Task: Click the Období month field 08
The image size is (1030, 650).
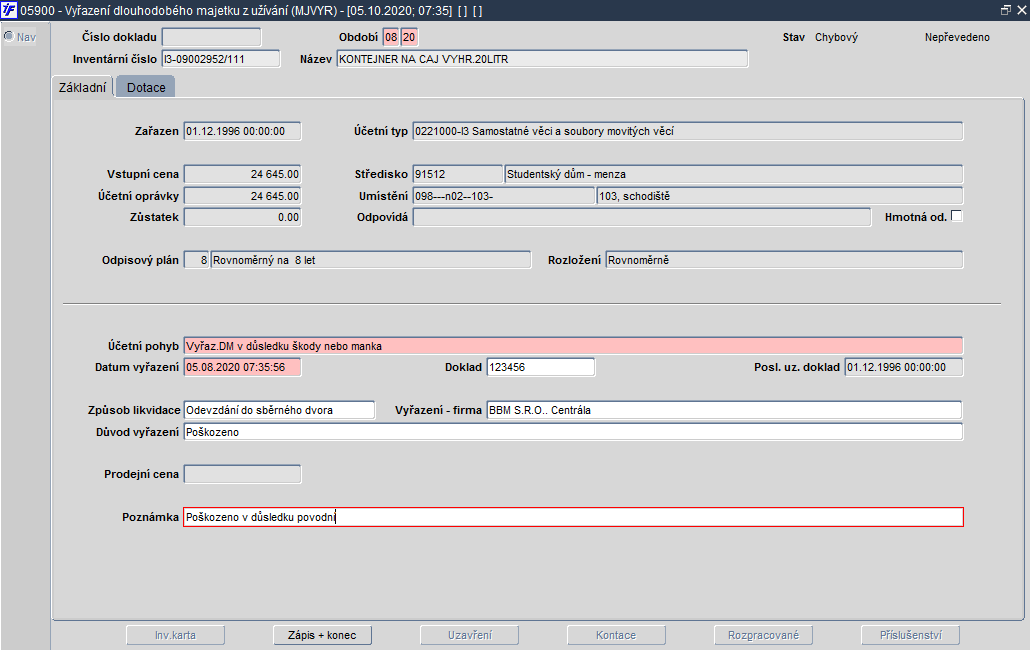Action: 391,37
